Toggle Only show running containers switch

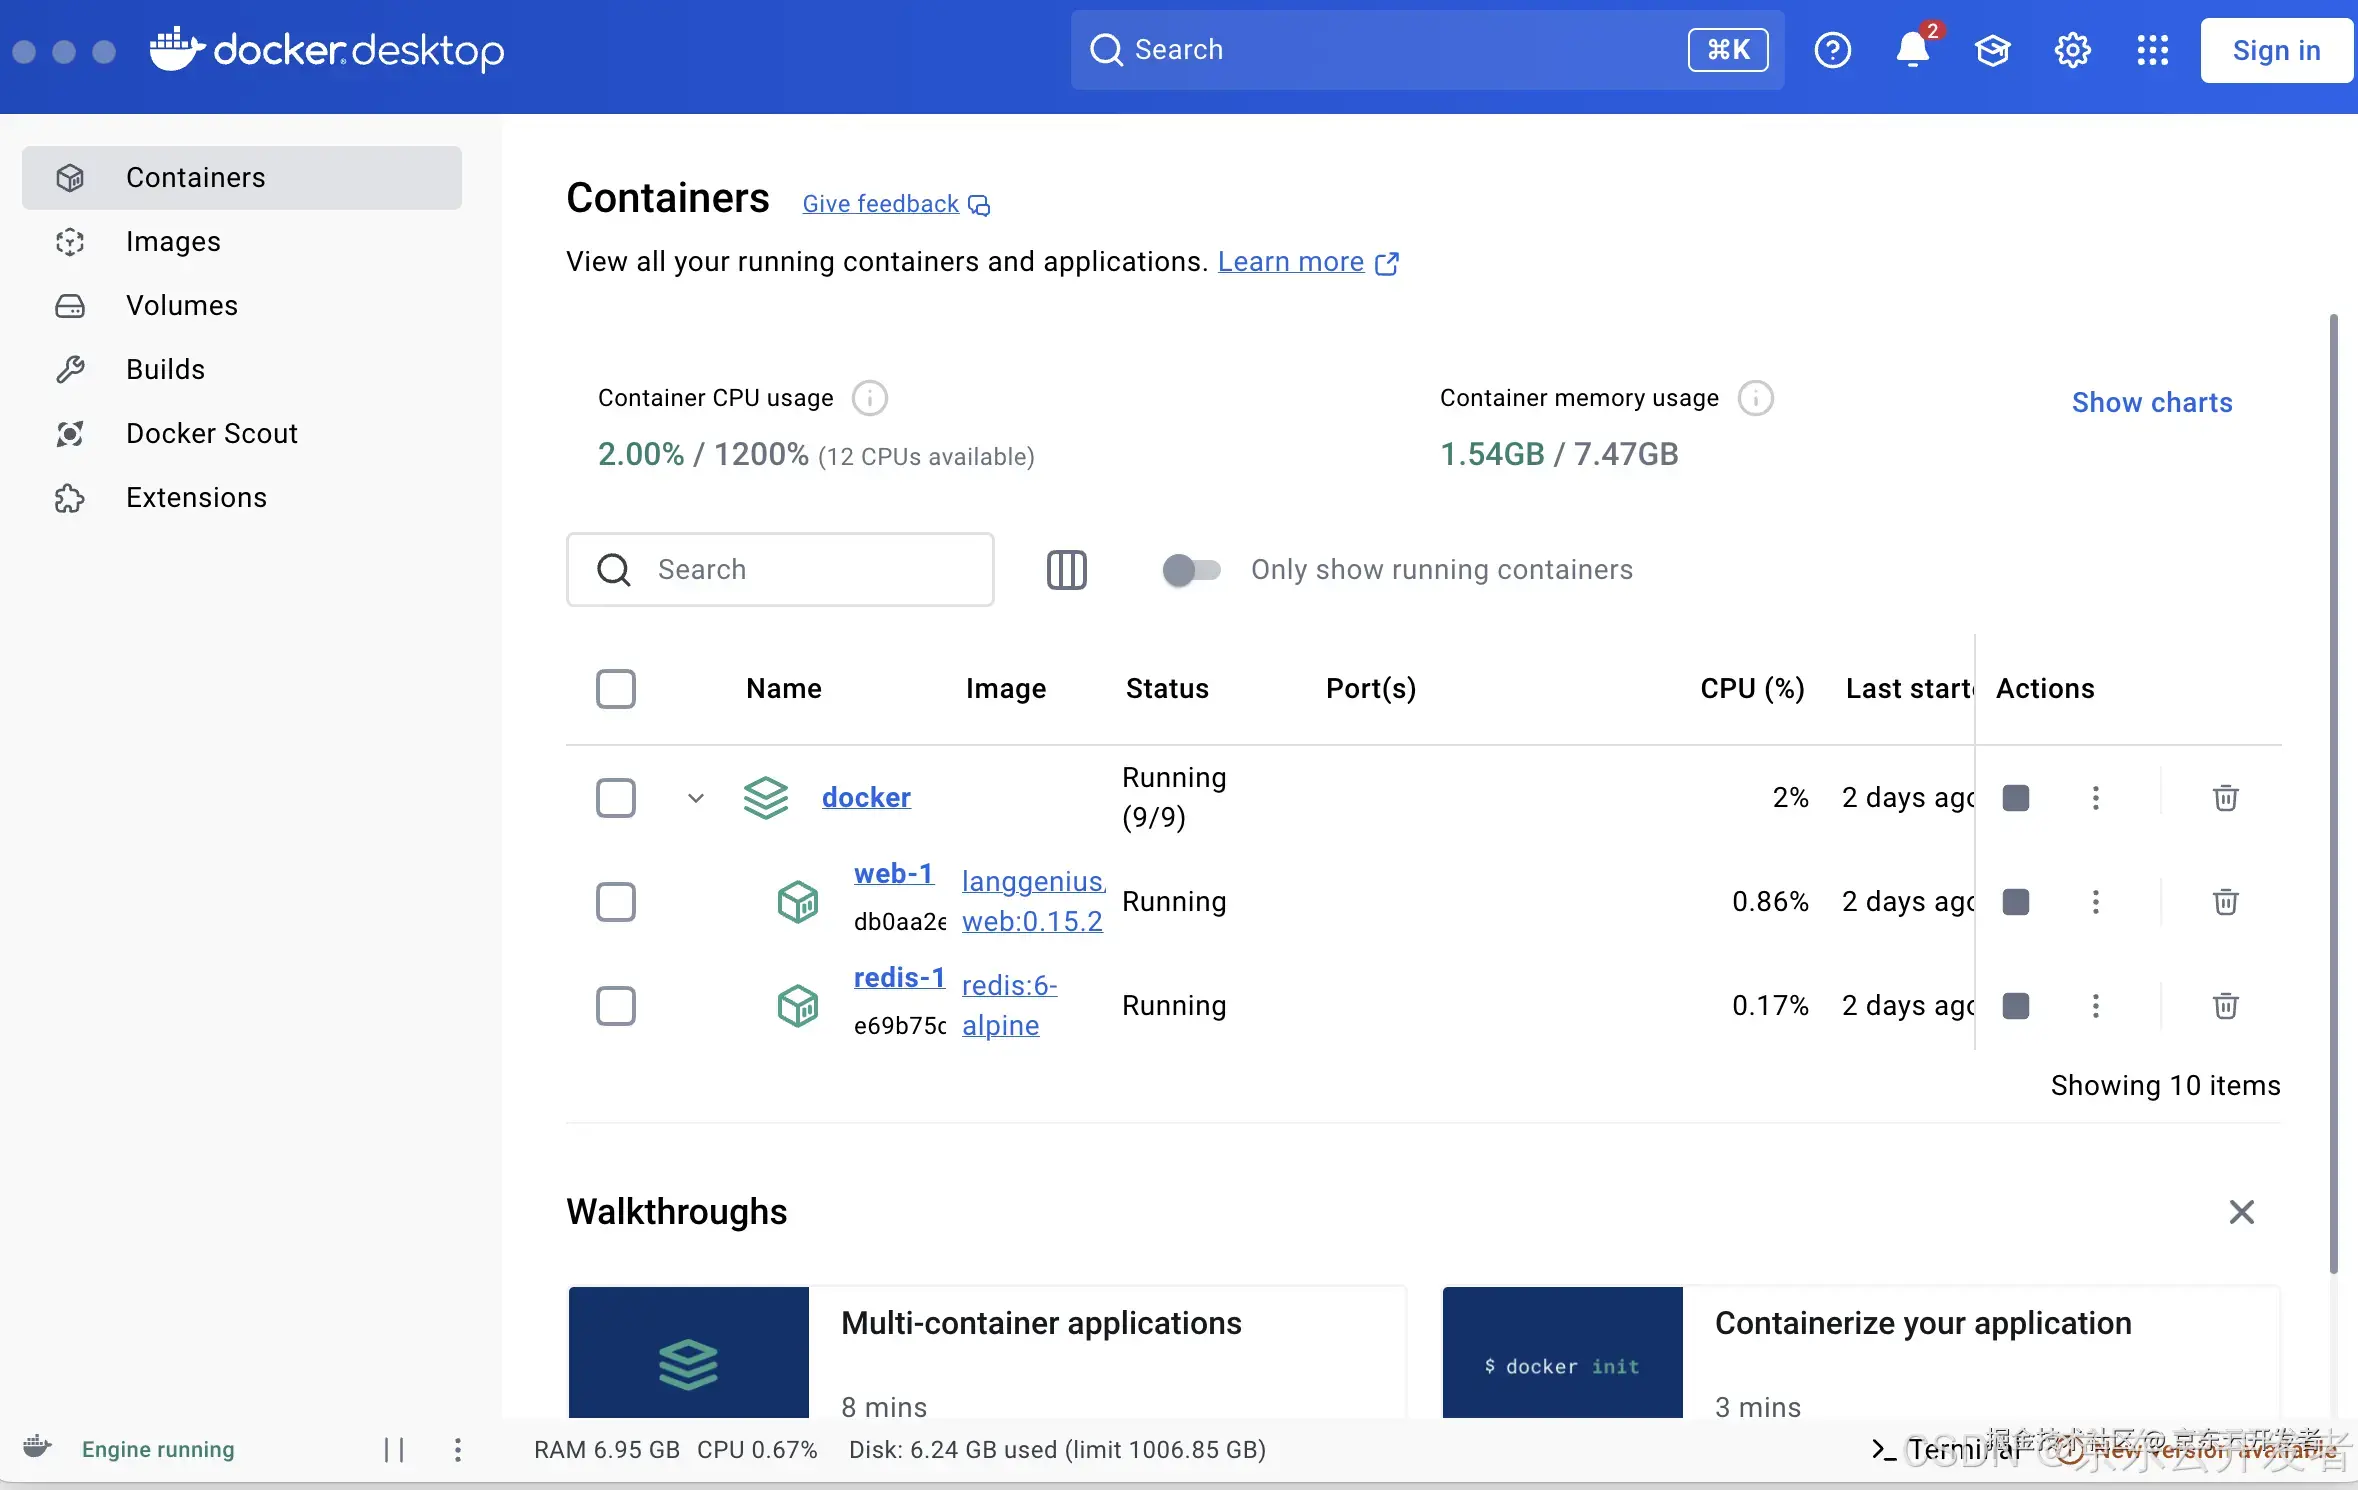click(x=1191, y=570)
